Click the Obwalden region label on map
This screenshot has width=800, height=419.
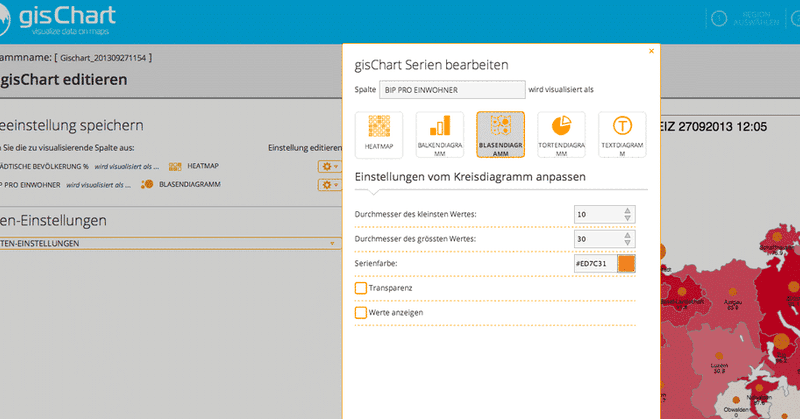click(736, 409)
